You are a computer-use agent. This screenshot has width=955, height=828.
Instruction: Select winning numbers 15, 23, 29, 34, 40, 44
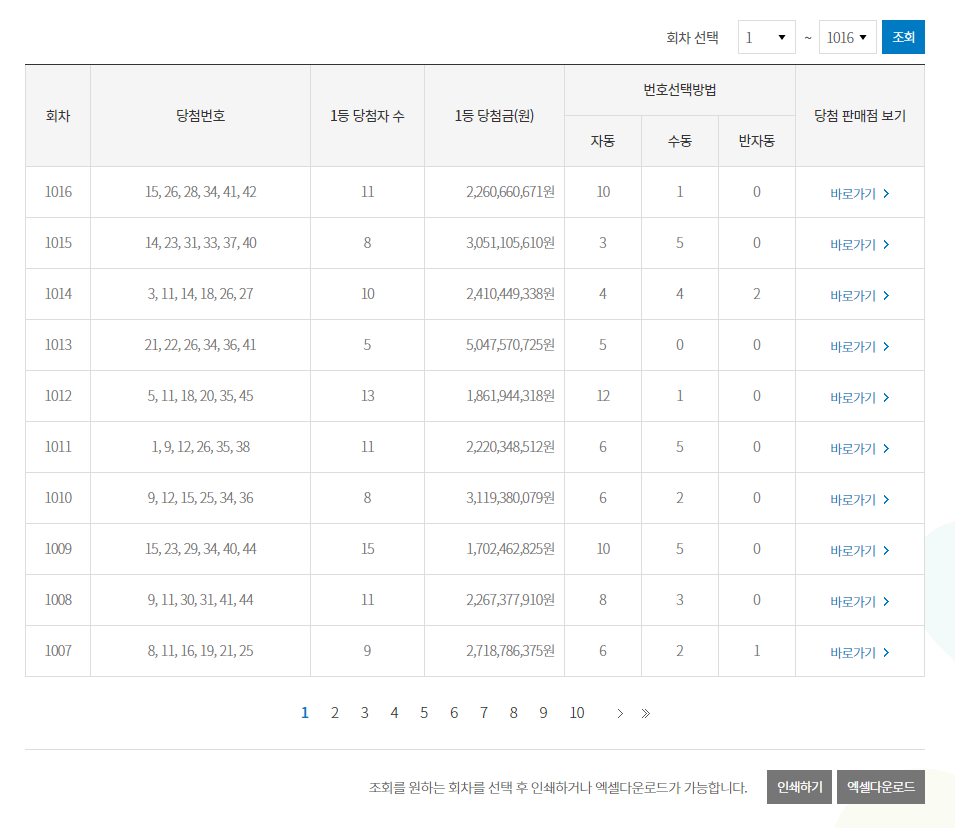(x=200, y=549)
